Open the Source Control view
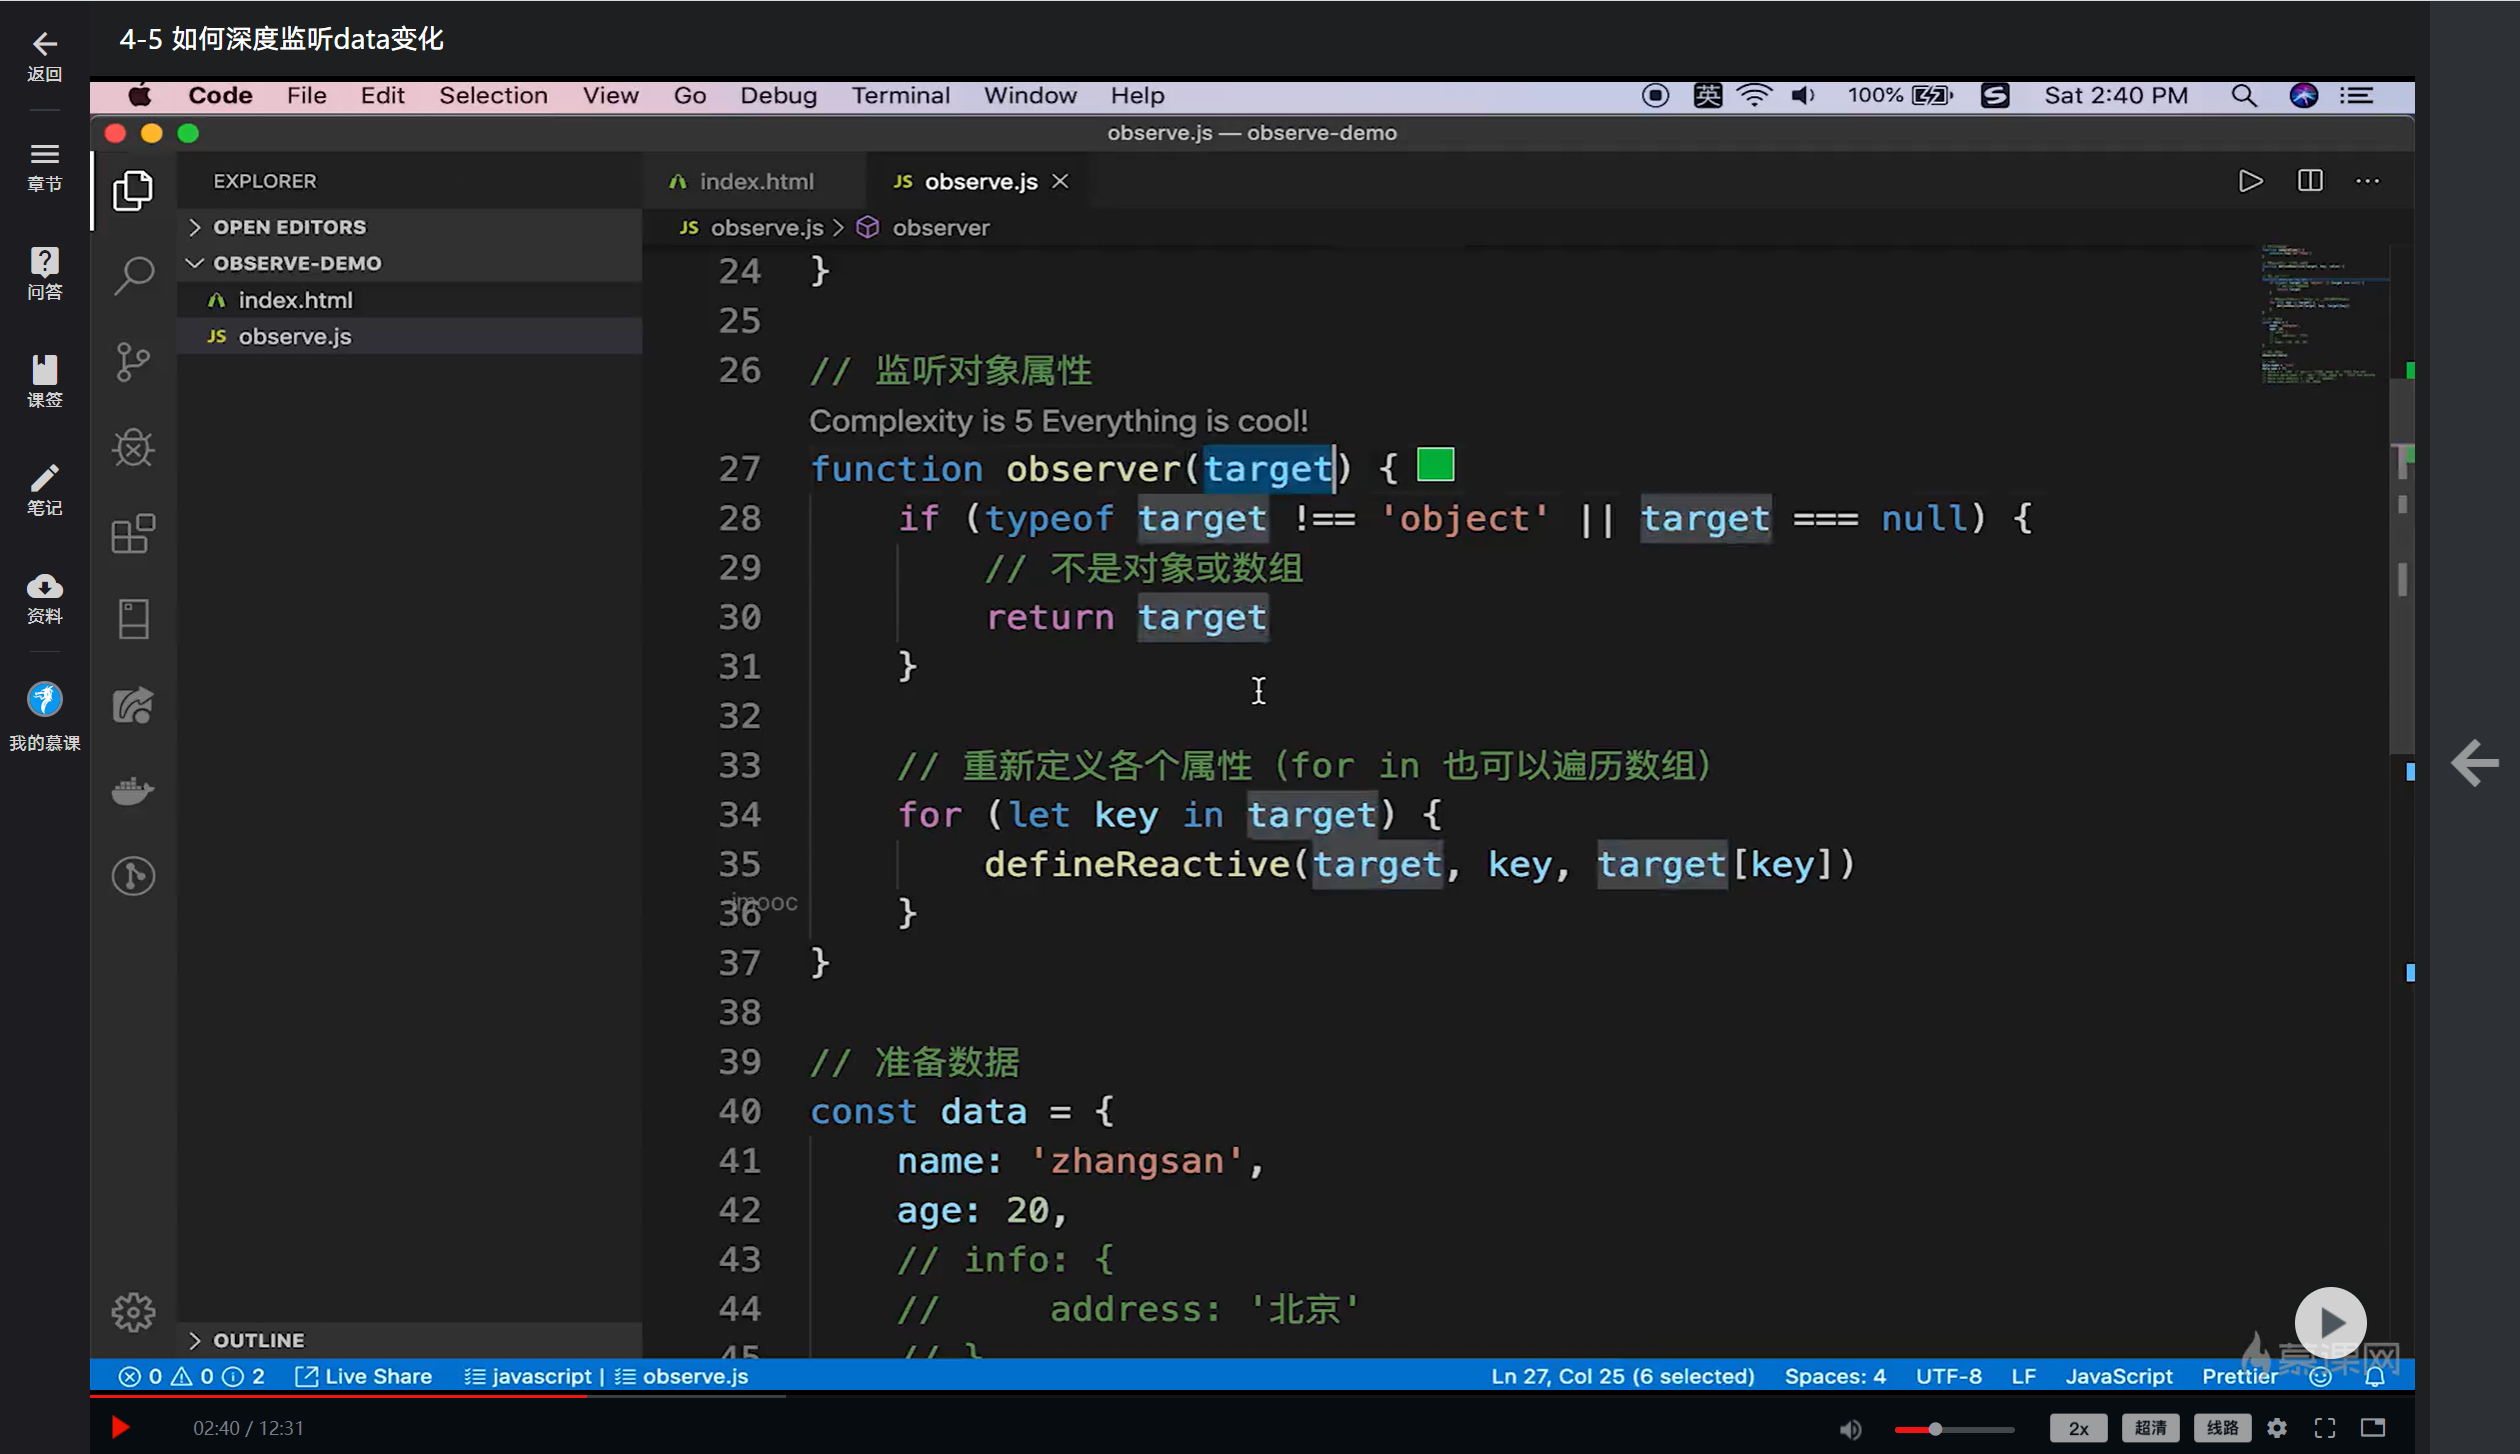This screenshot has width=2520, height=1454. [133, 362]
